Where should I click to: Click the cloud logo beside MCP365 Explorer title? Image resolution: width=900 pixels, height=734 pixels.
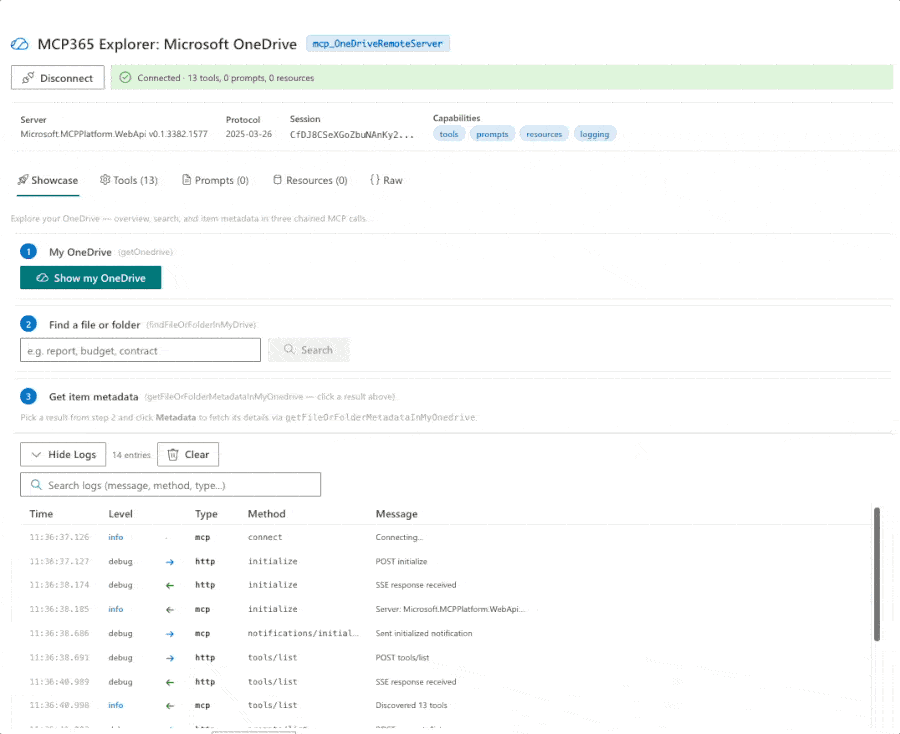[18, 44]
